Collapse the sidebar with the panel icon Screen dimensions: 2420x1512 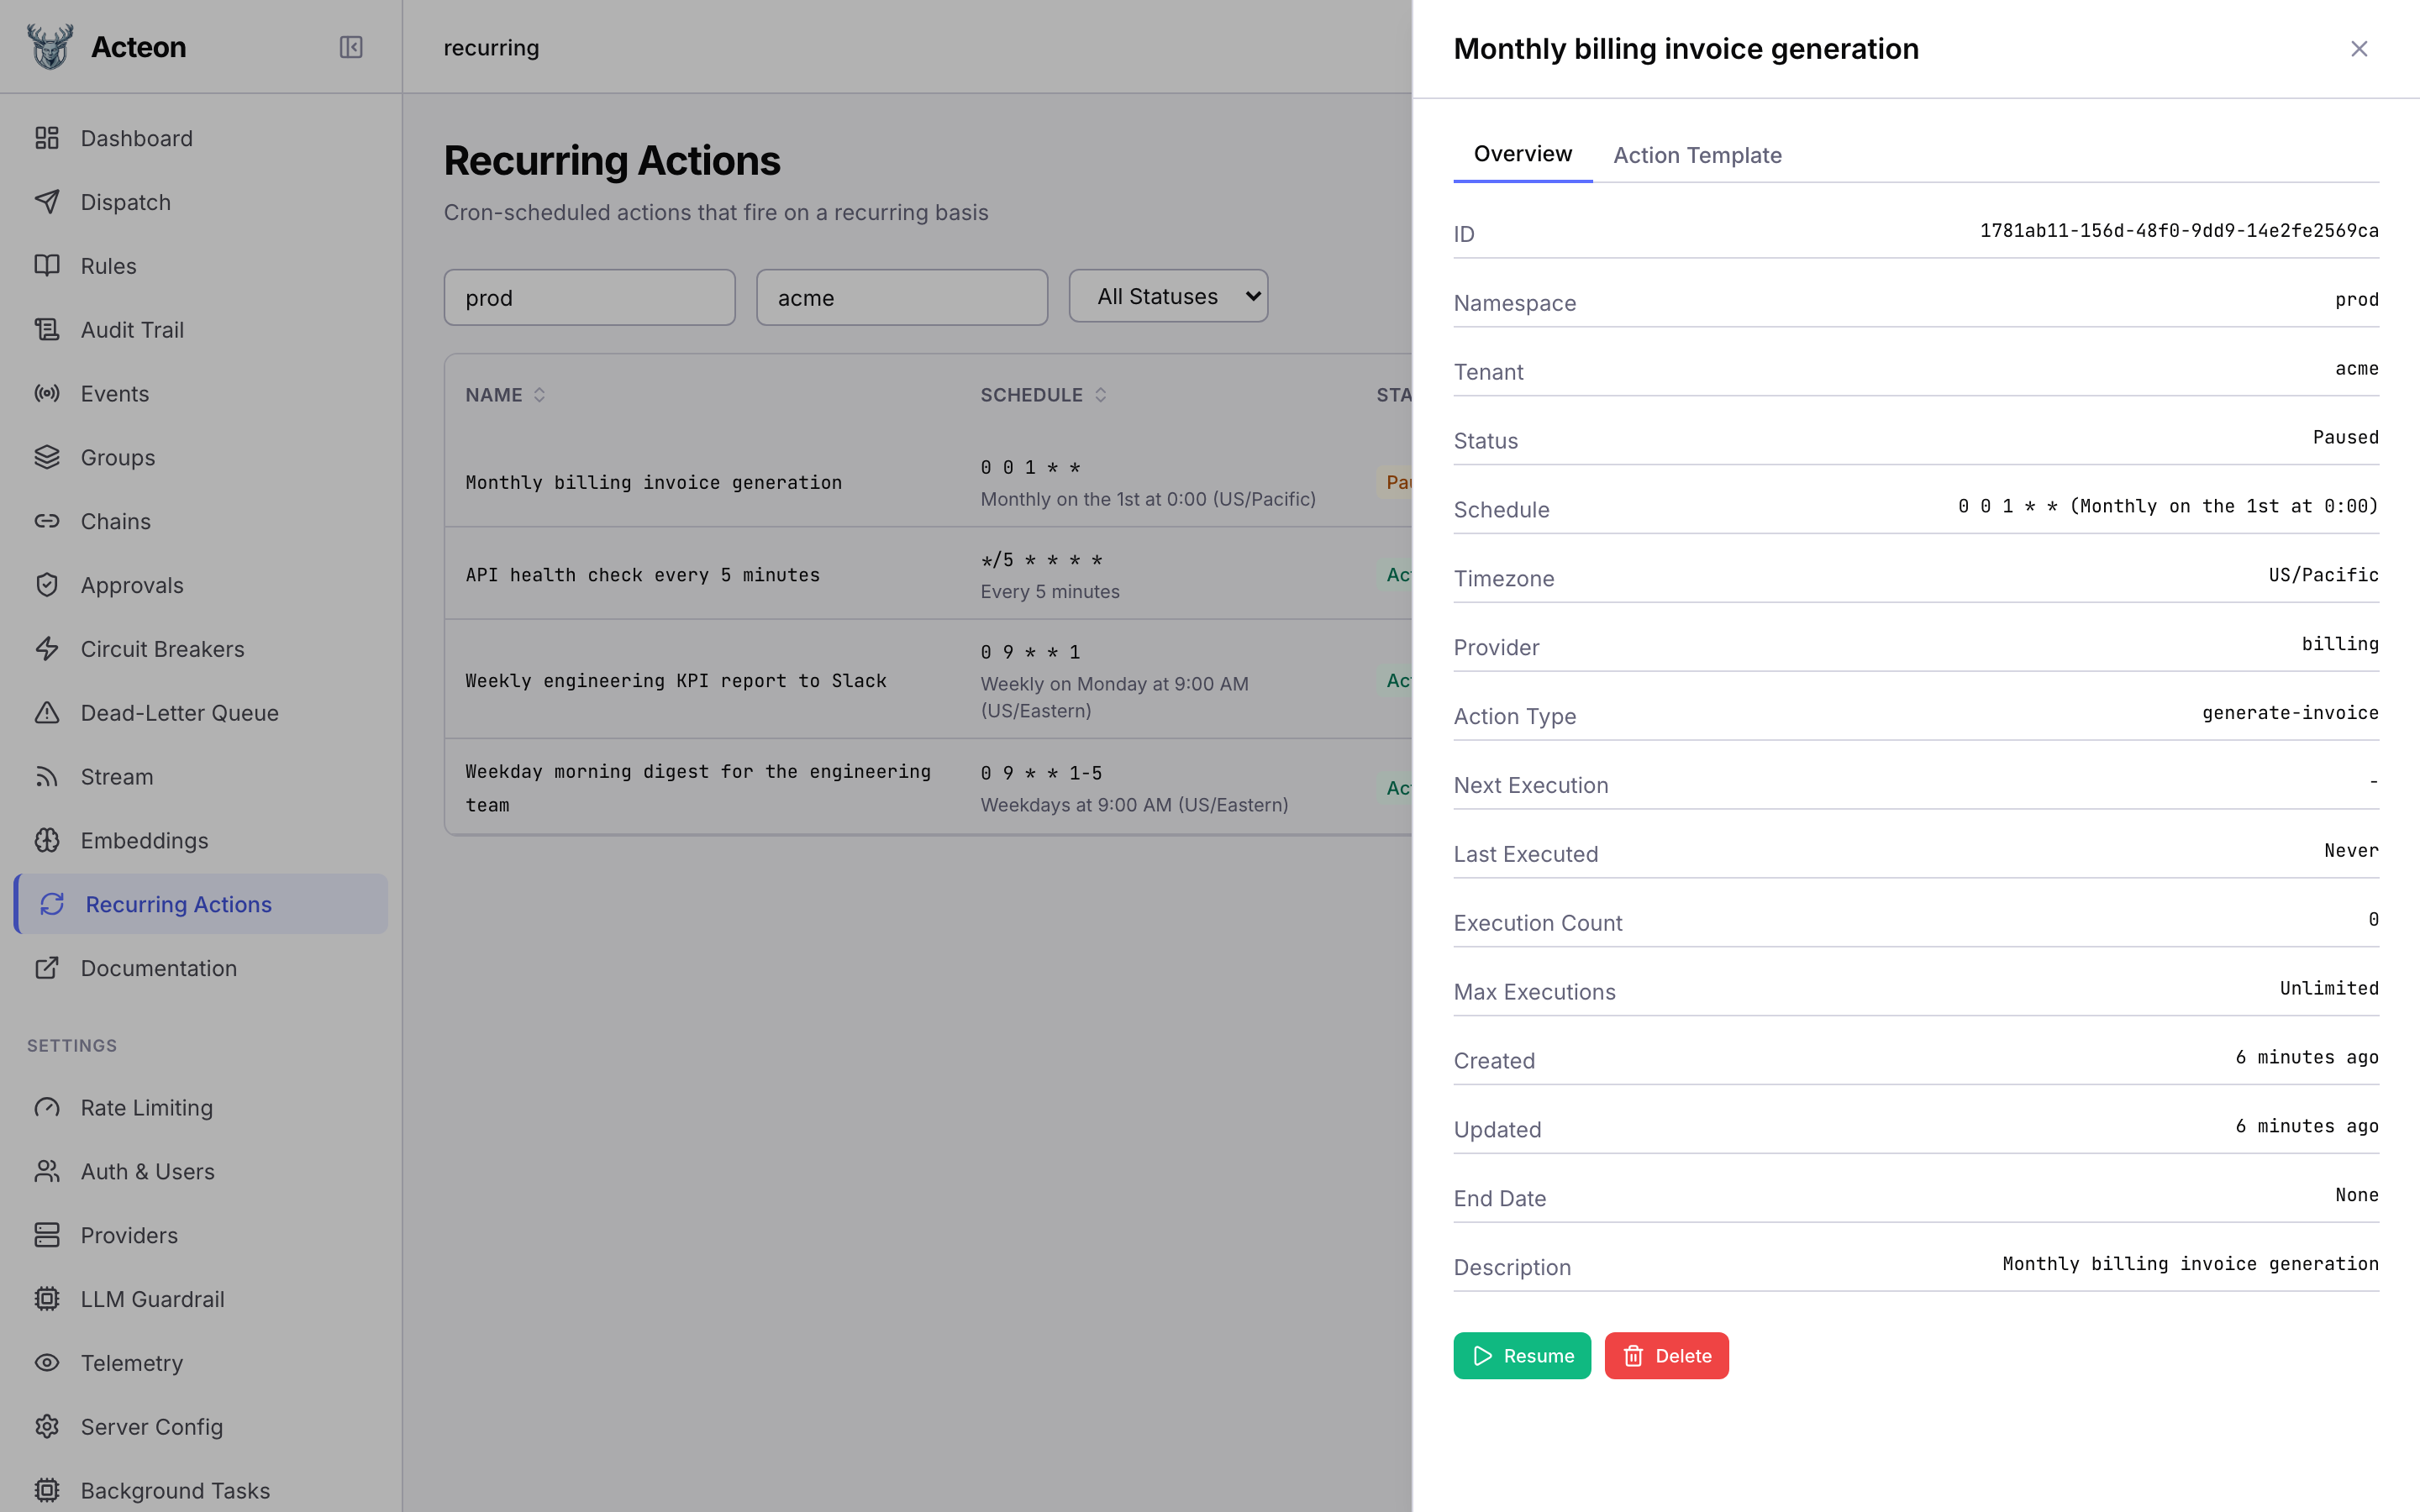pyautogui.click(x=350, y=47)
